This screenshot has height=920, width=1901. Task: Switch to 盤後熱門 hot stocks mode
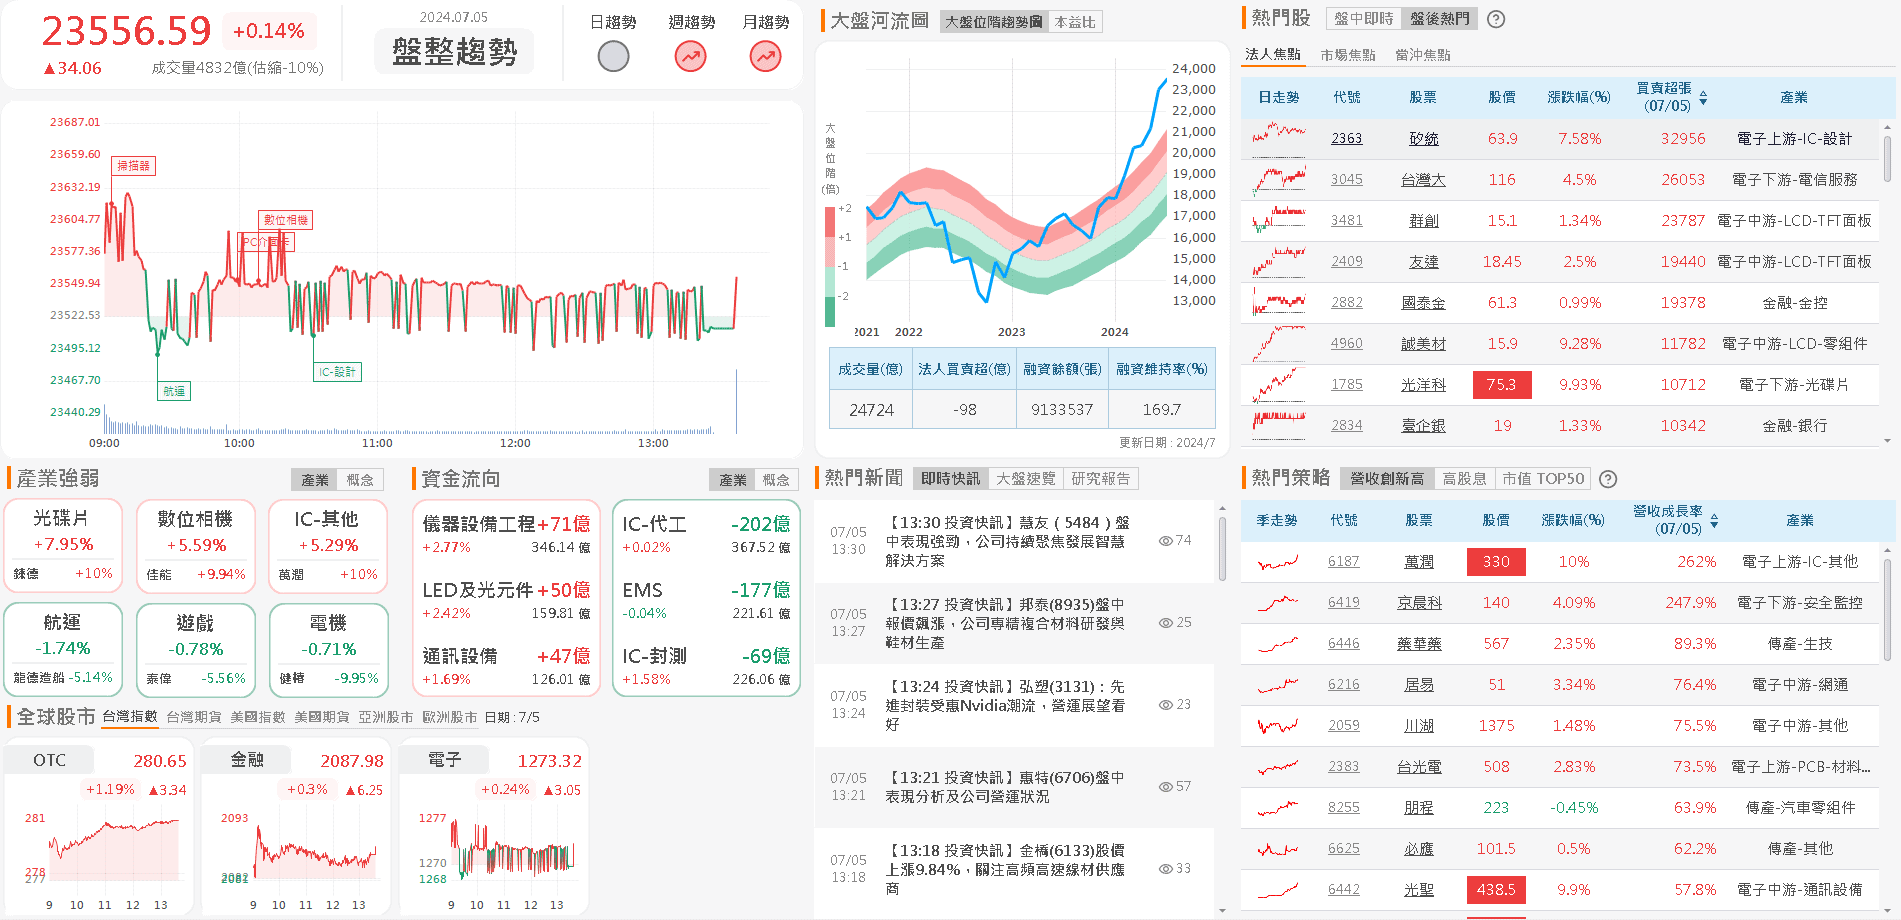[x=1439, y=19]
